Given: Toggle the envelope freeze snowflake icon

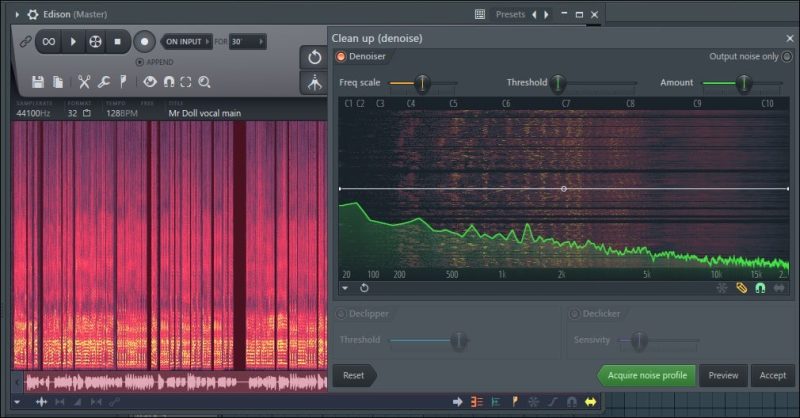Looking at the screenshot, I should pos(721,288).
